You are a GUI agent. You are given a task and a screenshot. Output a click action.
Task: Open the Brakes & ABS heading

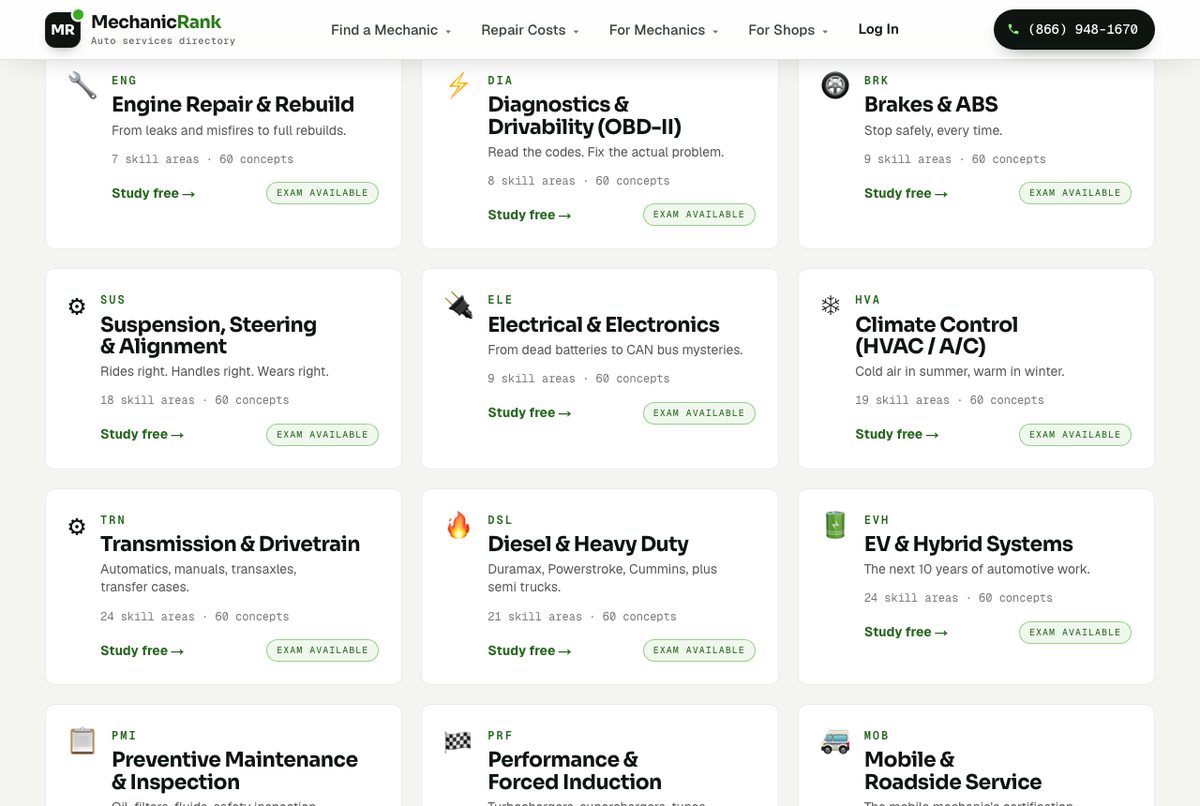coord(931,104)
